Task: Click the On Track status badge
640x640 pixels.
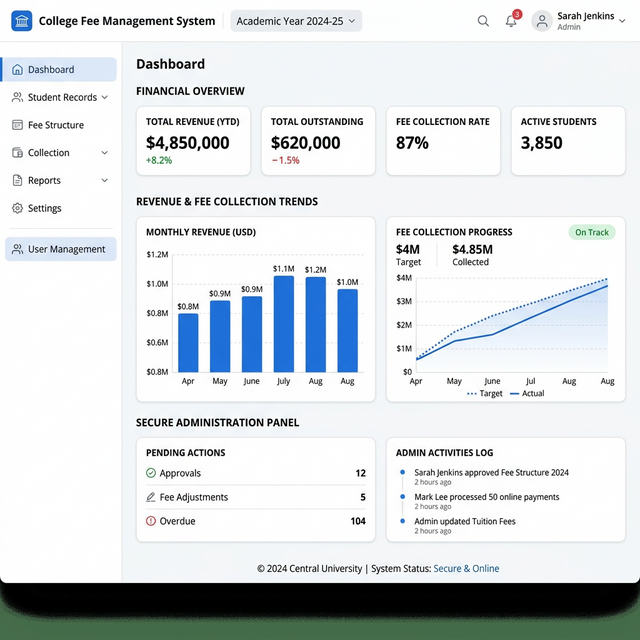Action: 591,232
